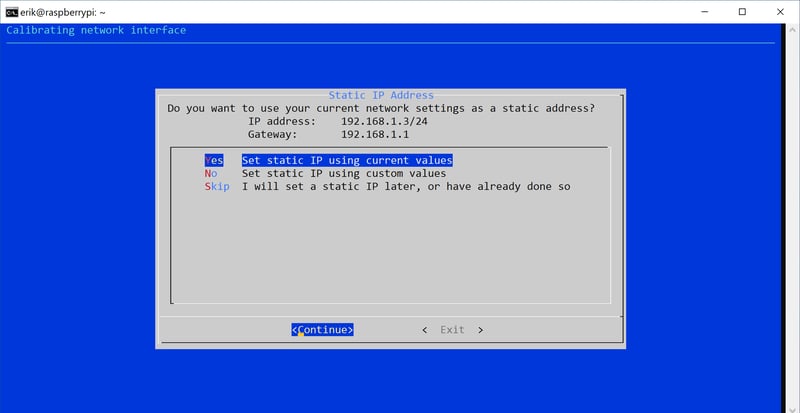Click the command prompt icon in title bar
800x413 pixels.
(x=12, y=12)
